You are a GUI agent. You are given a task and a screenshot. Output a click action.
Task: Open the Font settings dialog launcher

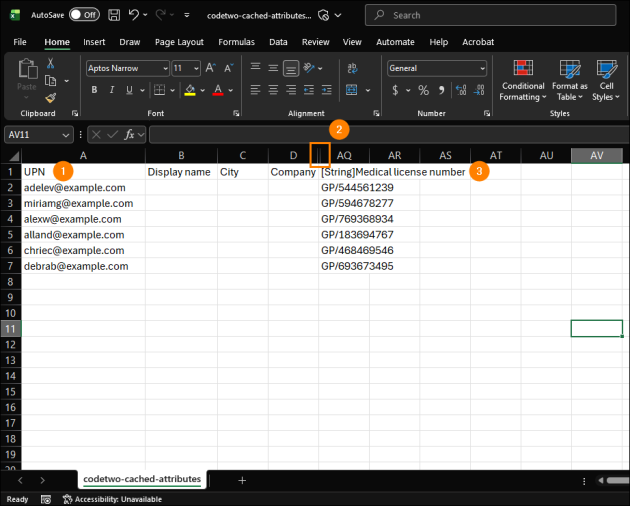click(x=236, y=113)
